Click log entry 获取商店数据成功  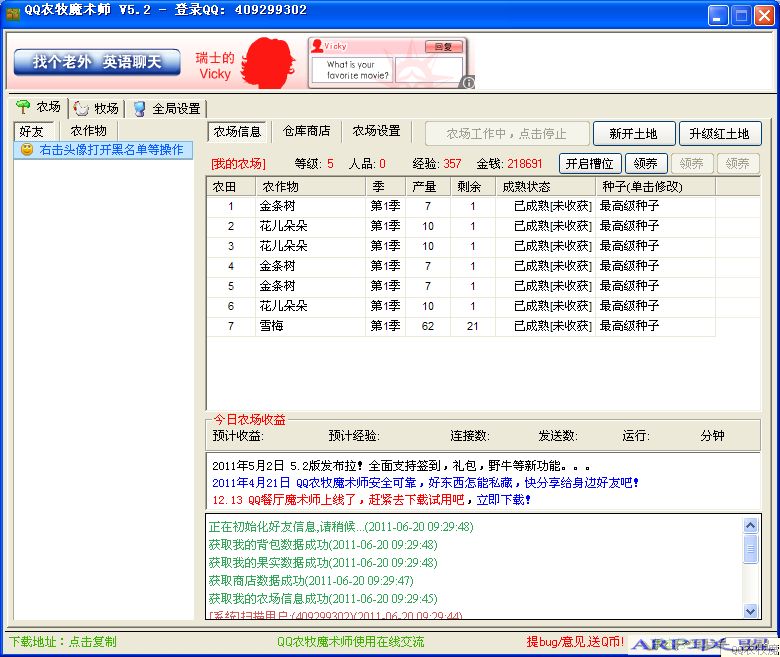click(x=311, y=580)
